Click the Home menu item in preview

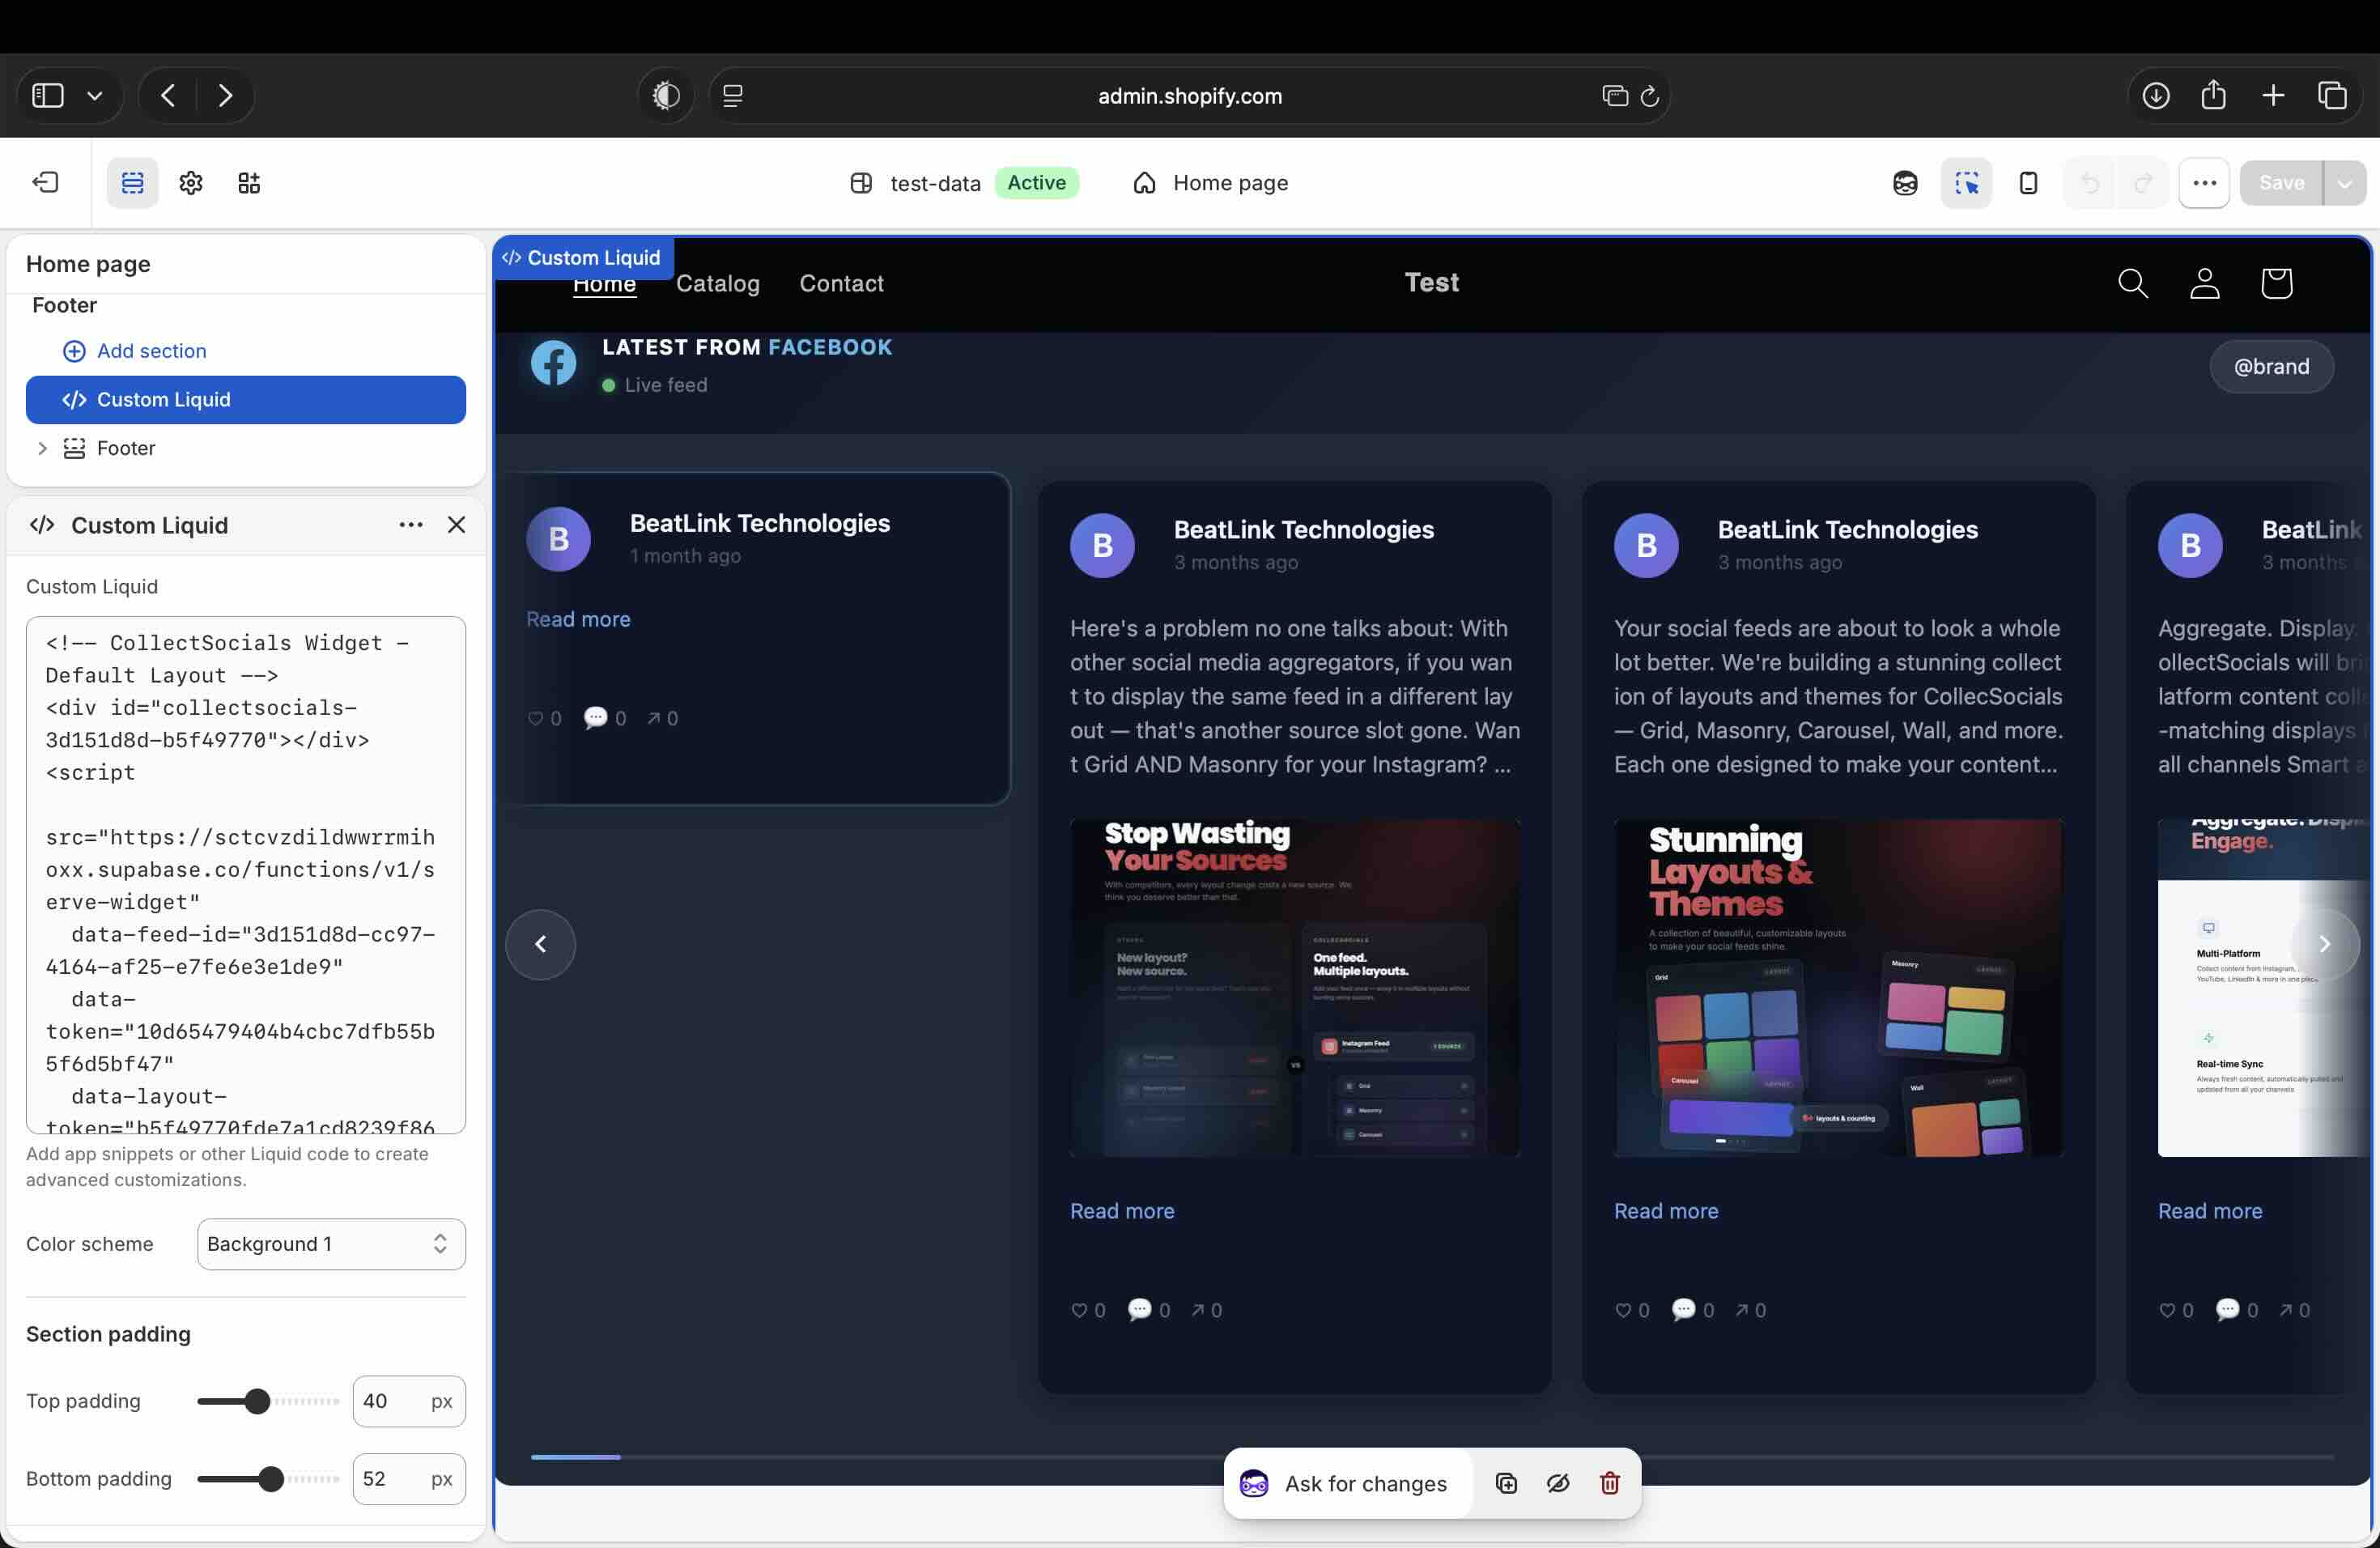(x=604, y=285)
